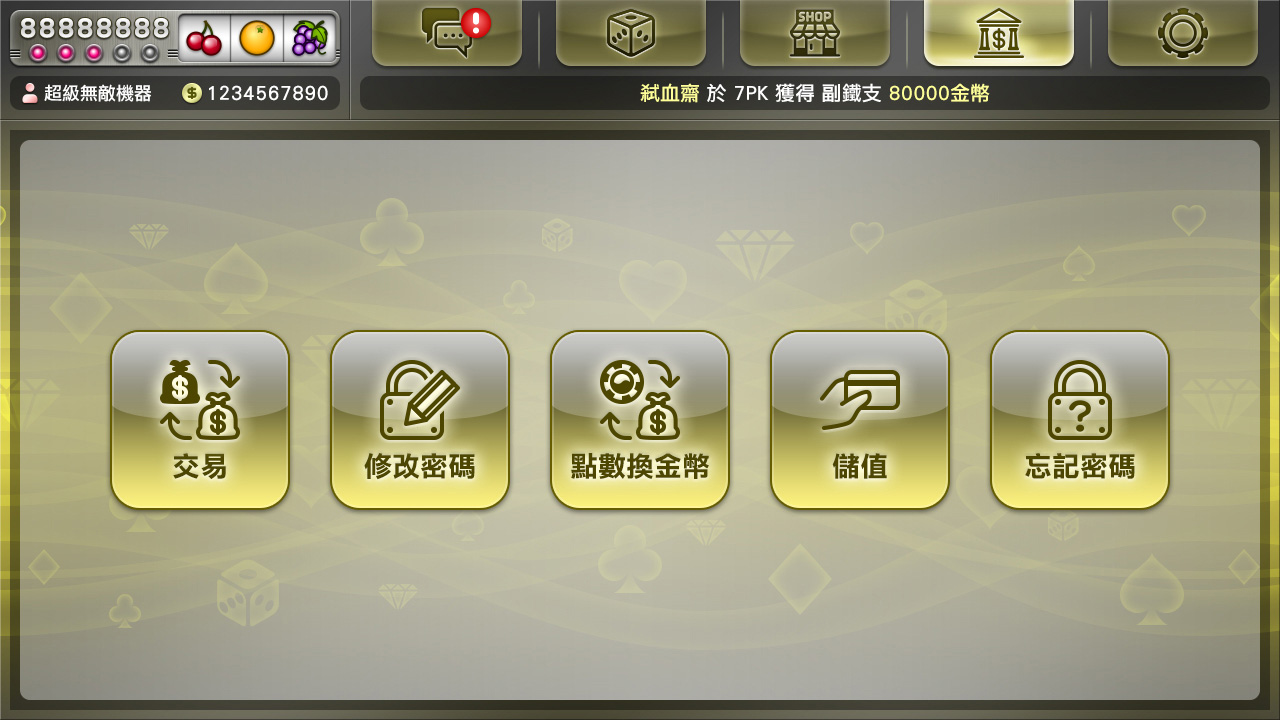Click the red exclamation notification badge
Screen dimensions: 1280x720
click(x=476, y=23)
